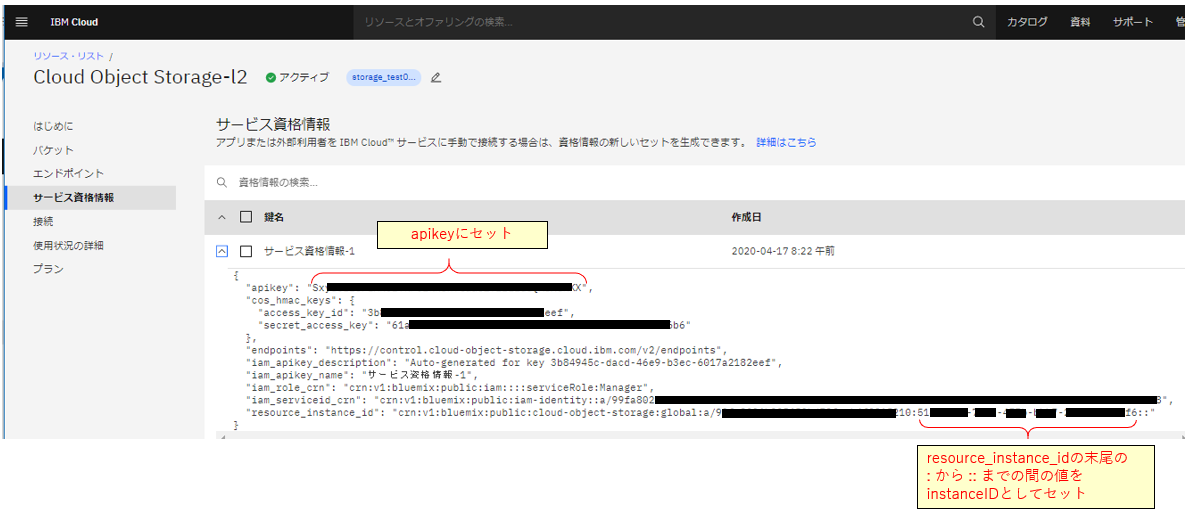Click the Cloud Object Storage-l2 title

(140, 77)
